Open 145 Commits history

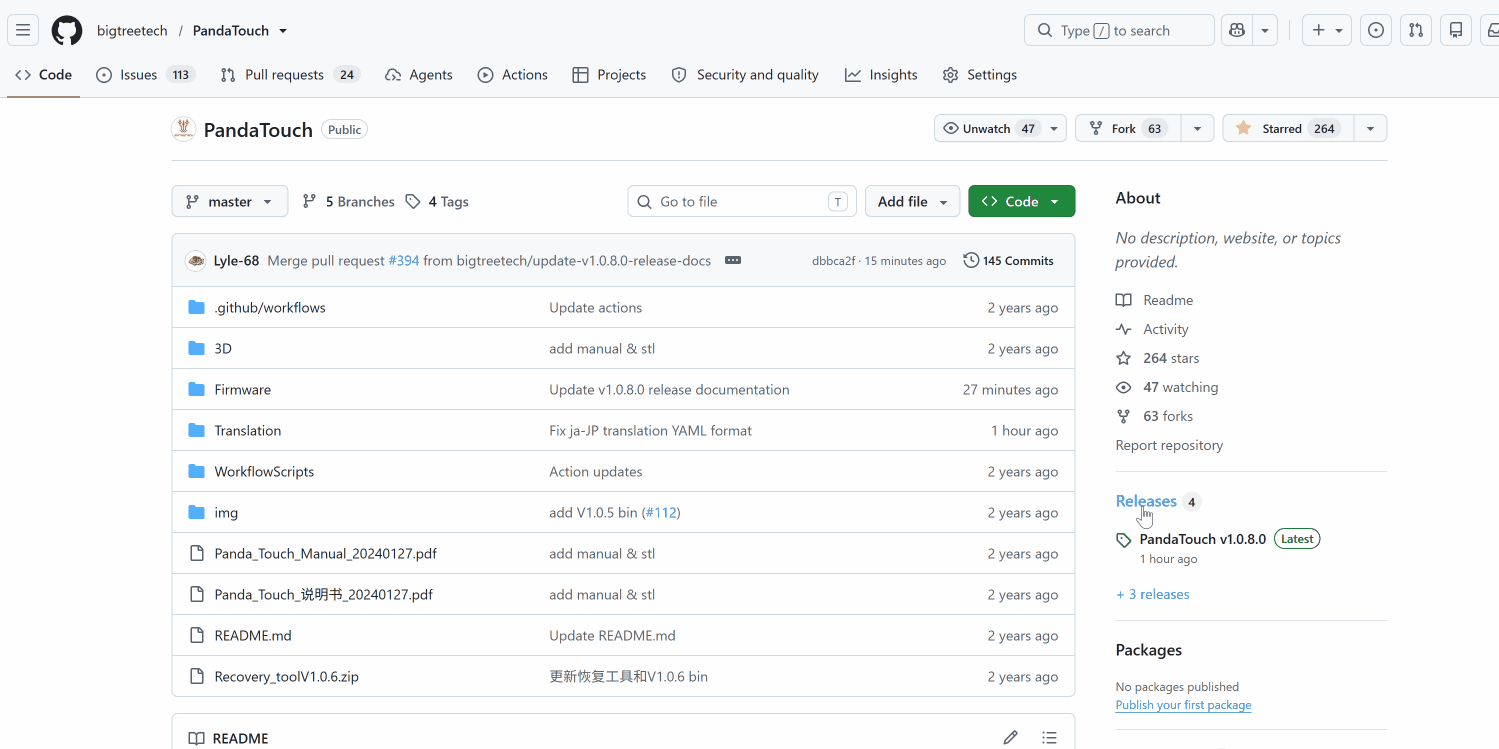pyautogui.click(x=1008, y=261)
